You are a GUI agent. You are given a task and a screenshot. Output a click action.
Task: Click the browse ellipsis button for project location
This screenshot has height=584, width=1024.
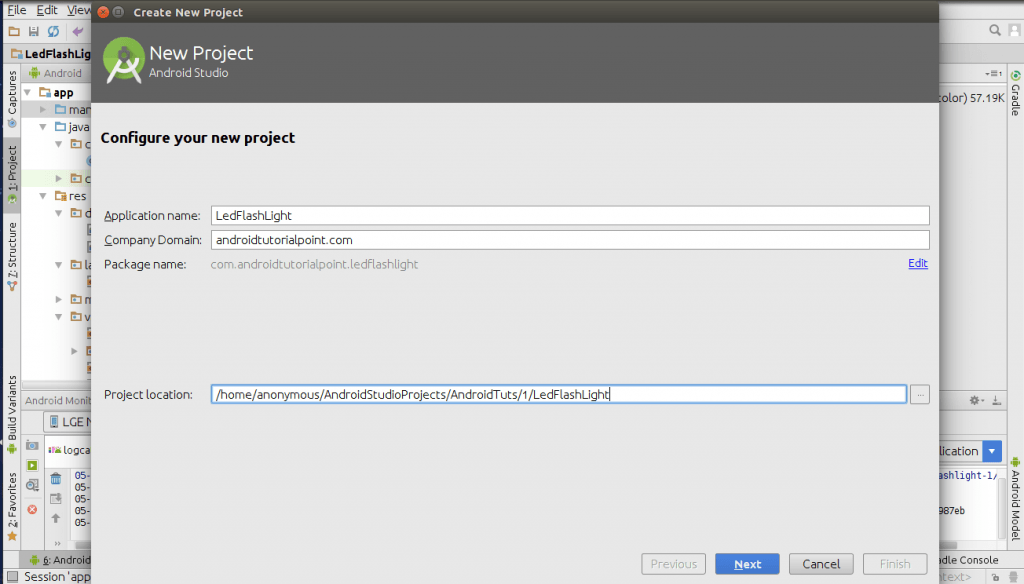pyautogui.click(x=920, y=395)
